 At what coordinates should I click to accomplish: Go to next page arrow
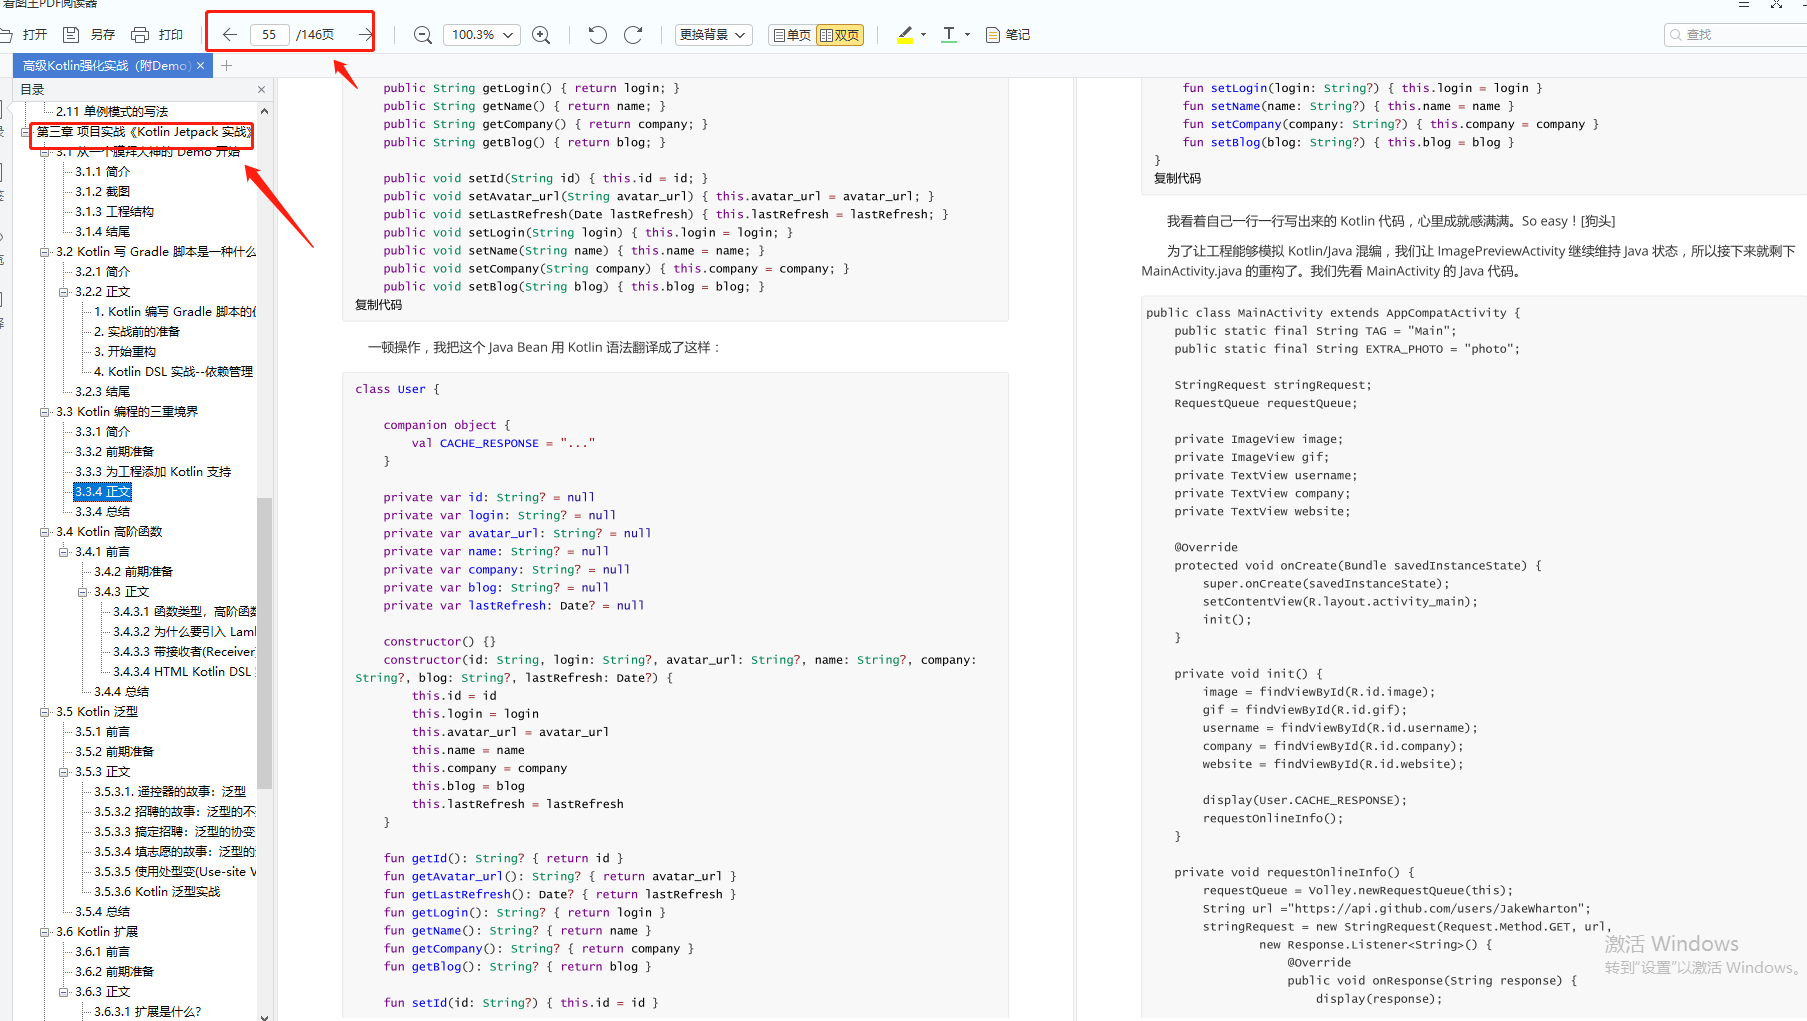(x=365, y=35)
